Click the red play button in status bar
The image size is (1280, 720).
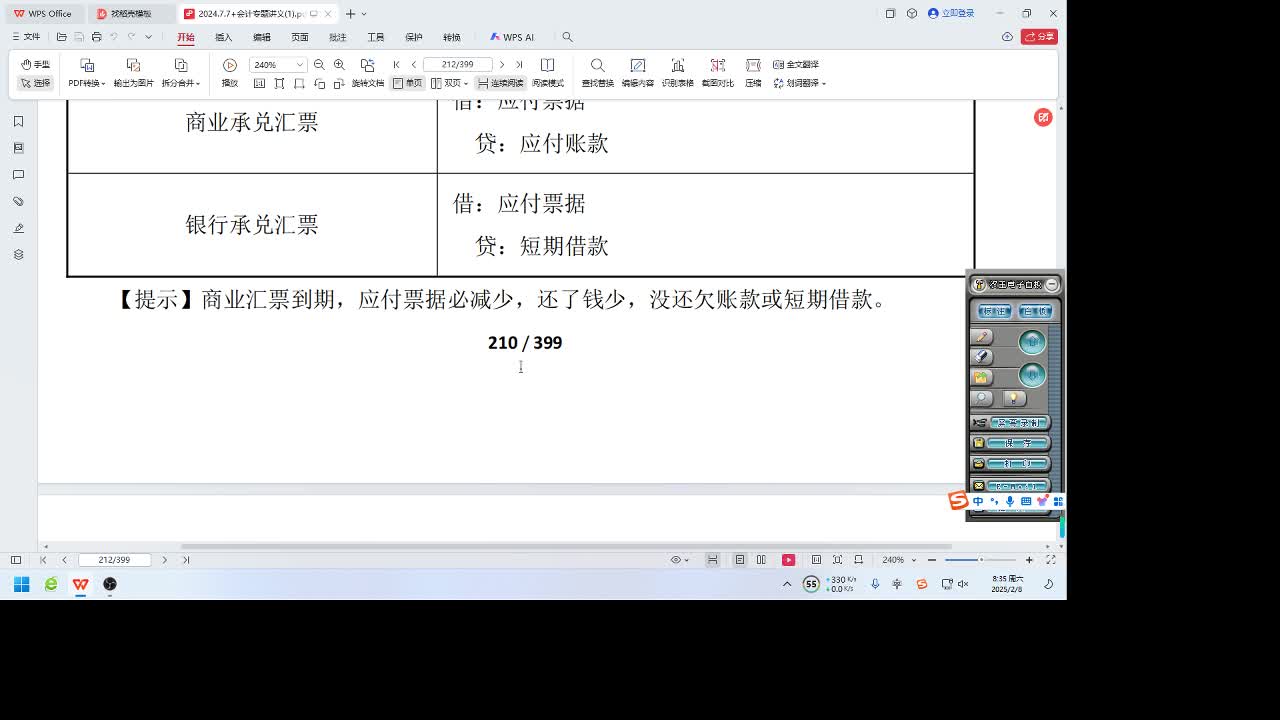(788, 560)
